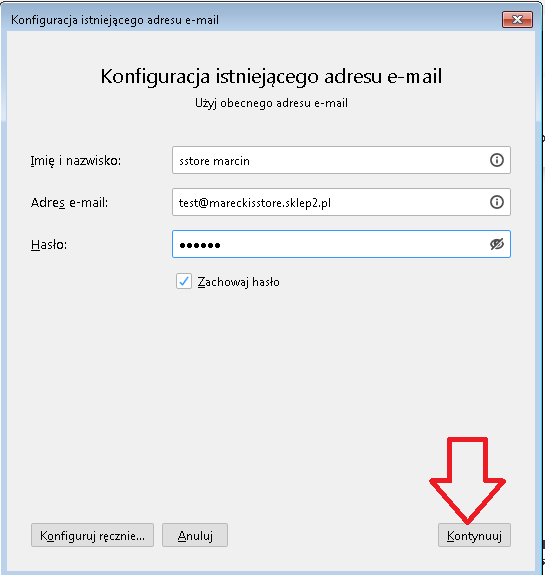
Task: Click the red arrow annotation
Action: point(468,480)
